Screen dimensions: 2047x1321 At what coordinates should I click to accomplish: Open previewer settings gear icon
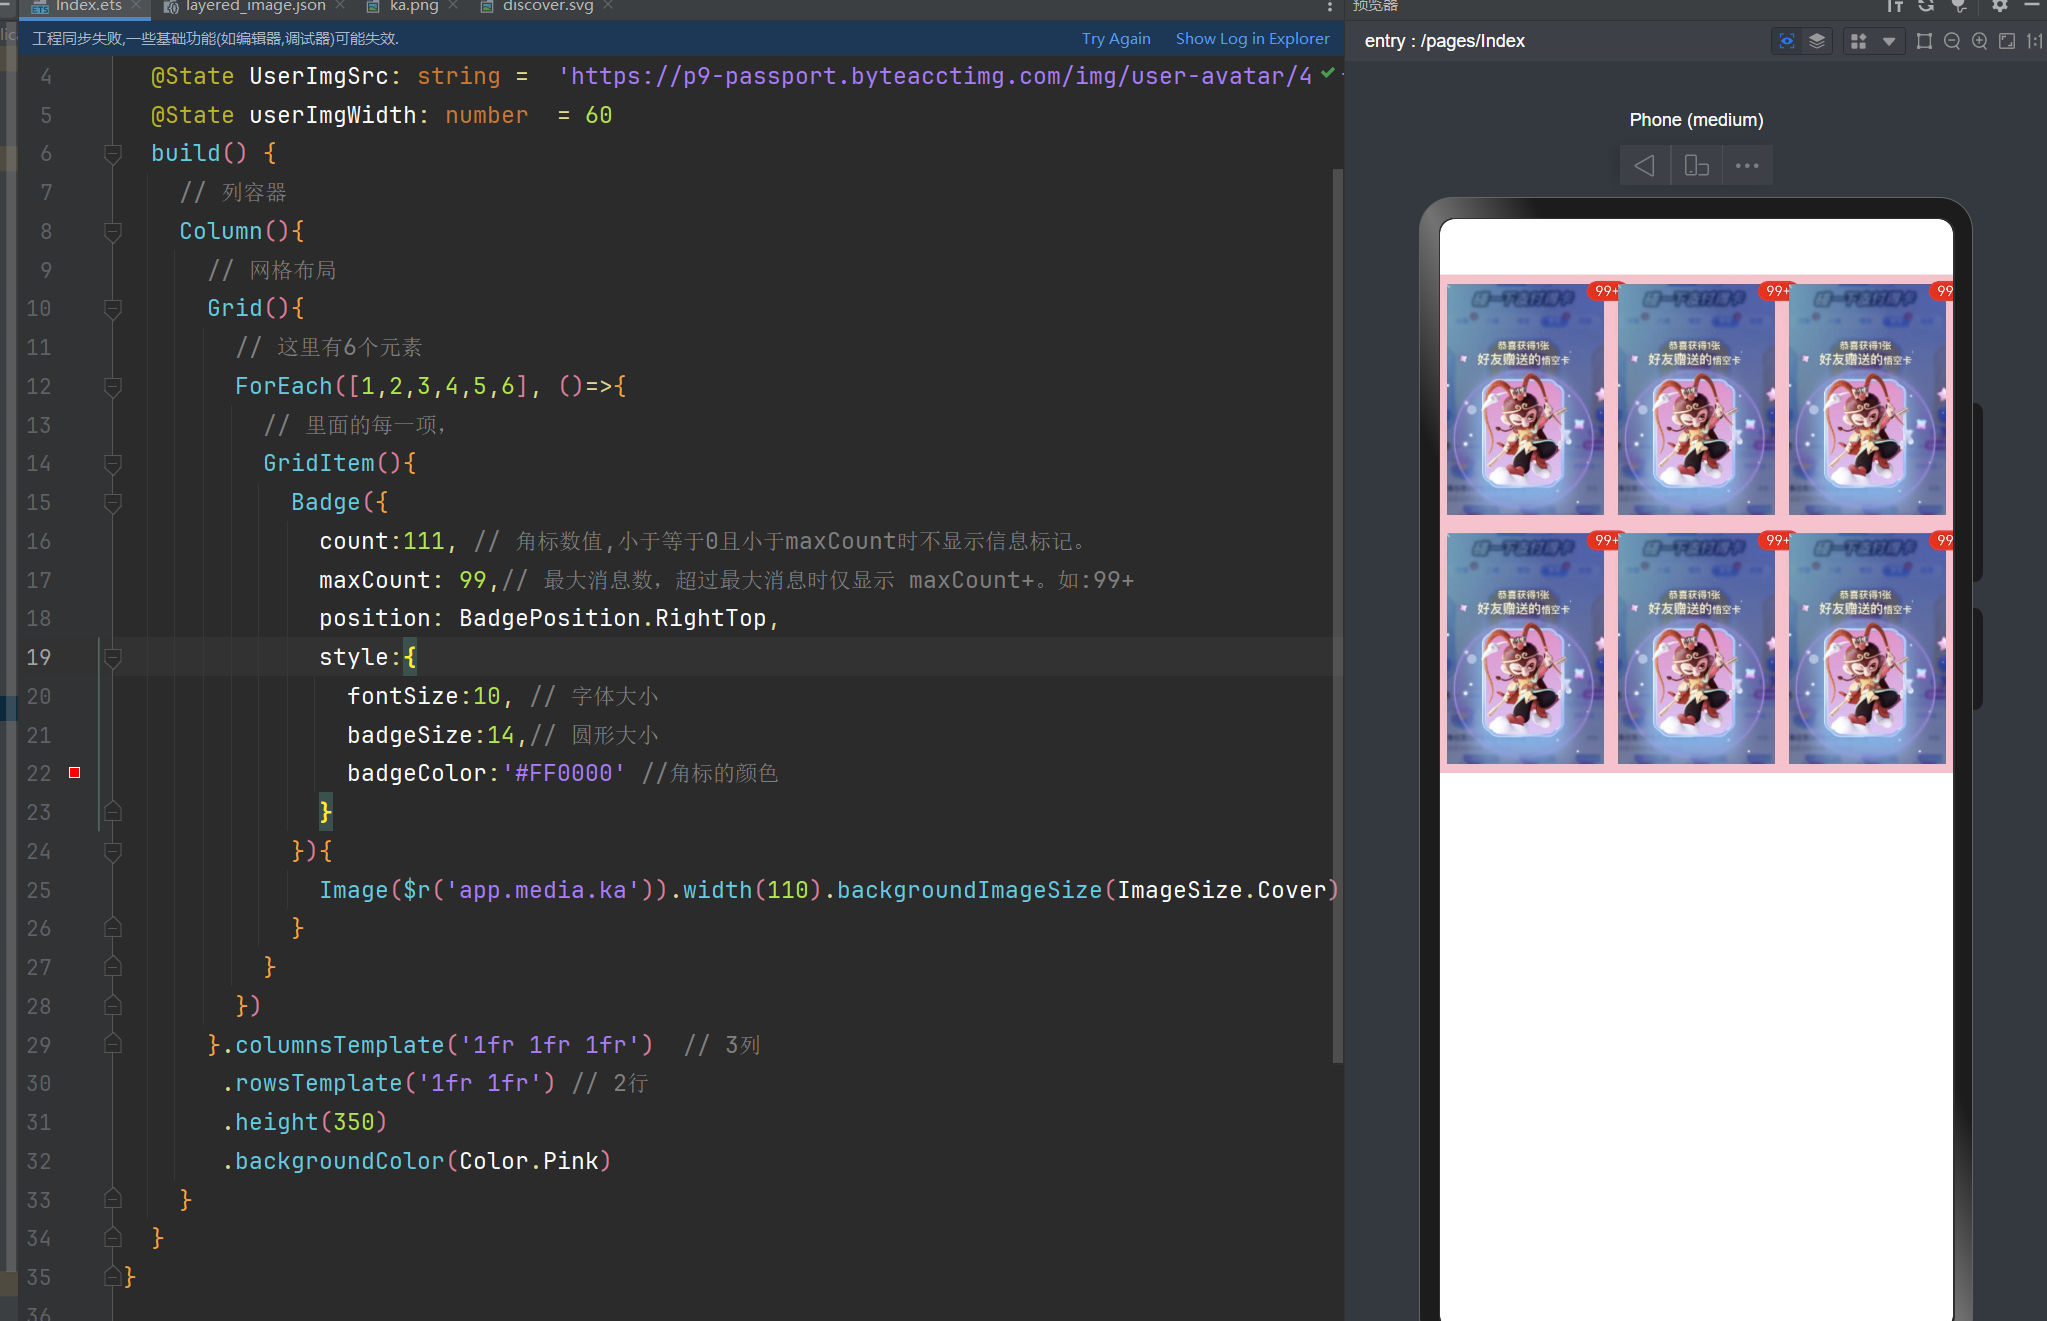[1999, 6]
